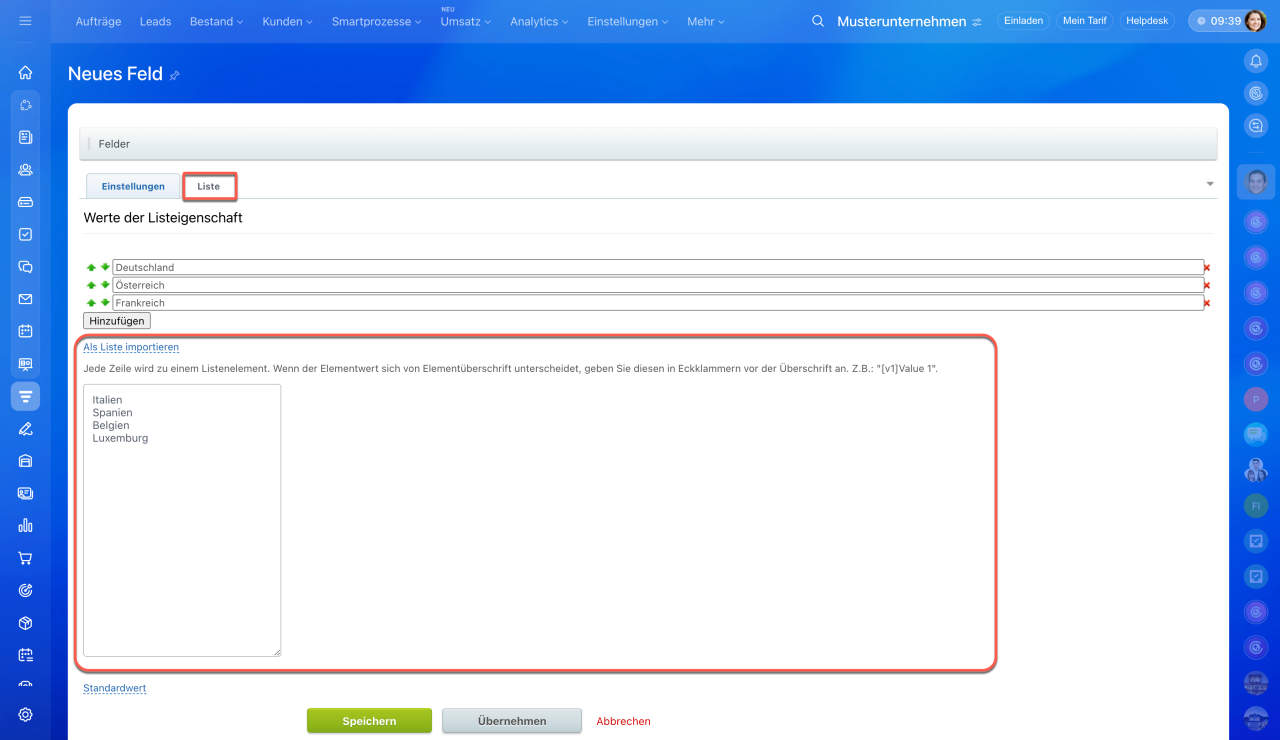This screenshot has height=740, width=1280.
Task: Expand the Bestand menu
Action: pos(216,21)
